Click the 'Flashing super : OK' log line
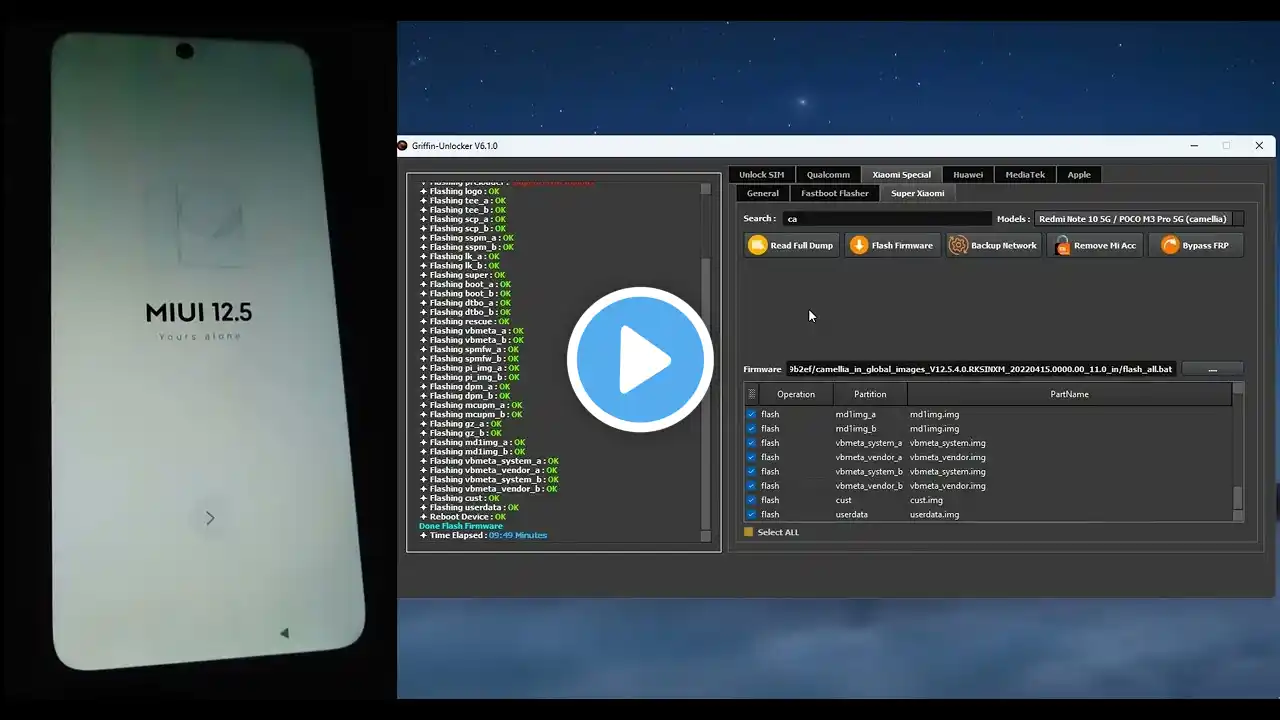The image size is (1280, 720). (463, 275)
